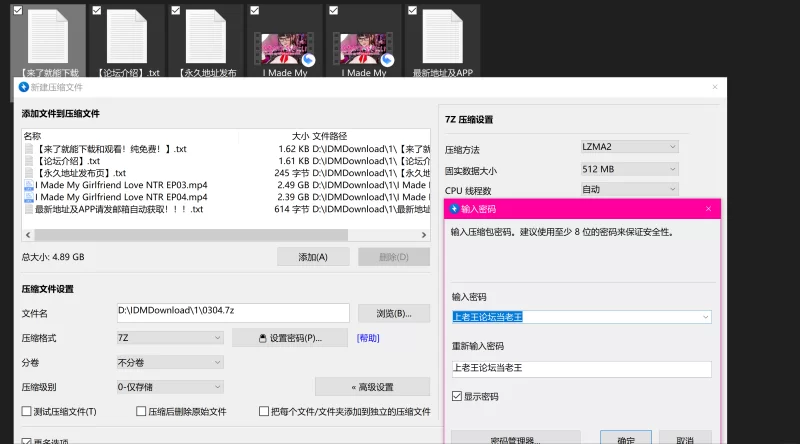The image size is (800, 444).
Task: Click file icon of 【来了就能下载和观看 list row
Action: pos(29,149)
